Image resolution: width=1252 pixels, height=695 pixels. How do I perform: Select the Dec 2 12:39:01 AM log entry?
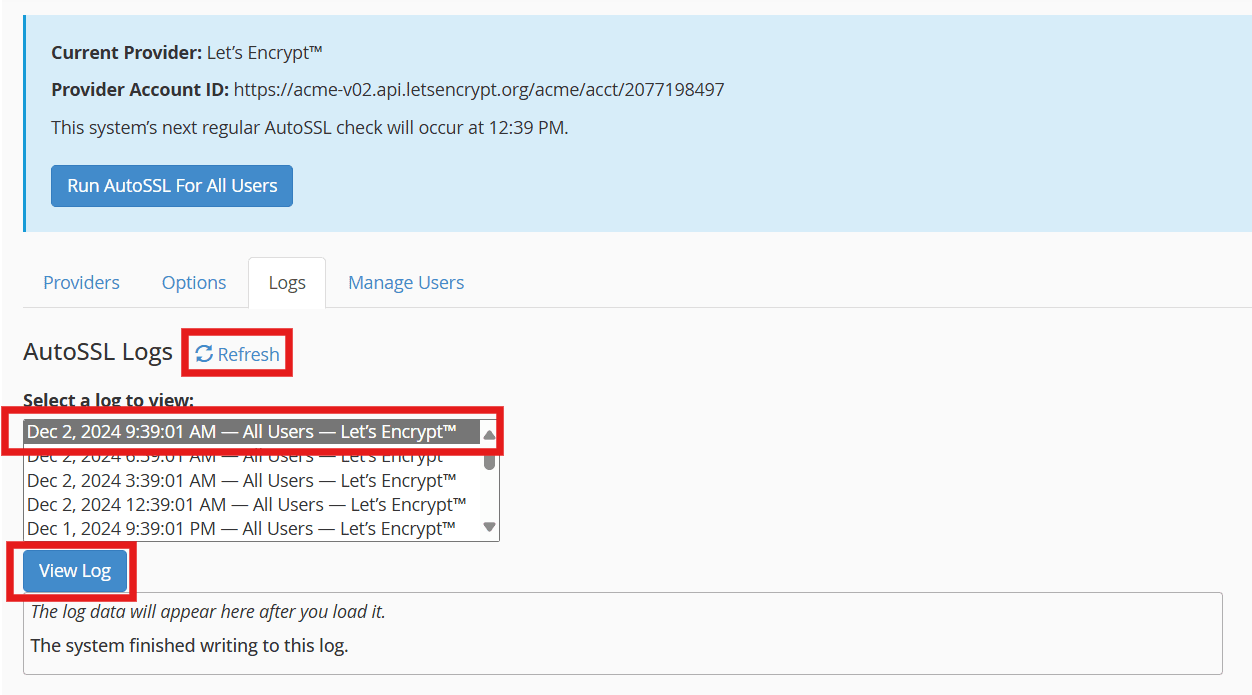point(246,505)
